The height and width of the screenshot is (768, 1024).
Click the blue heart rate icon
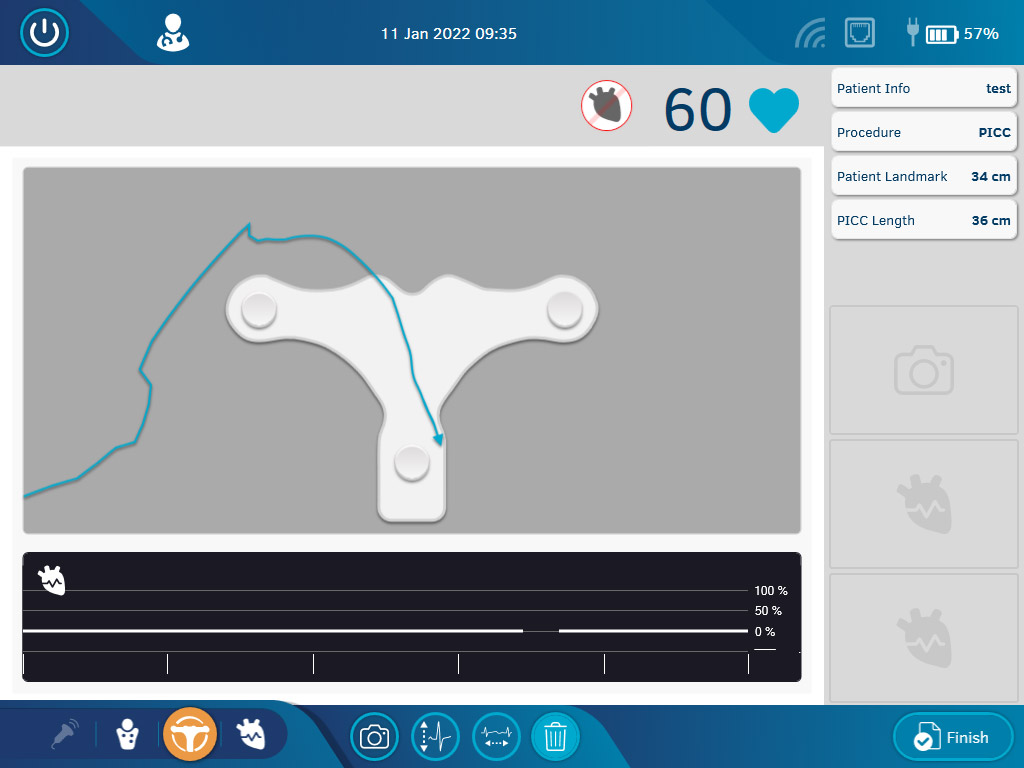click(774, 110)
